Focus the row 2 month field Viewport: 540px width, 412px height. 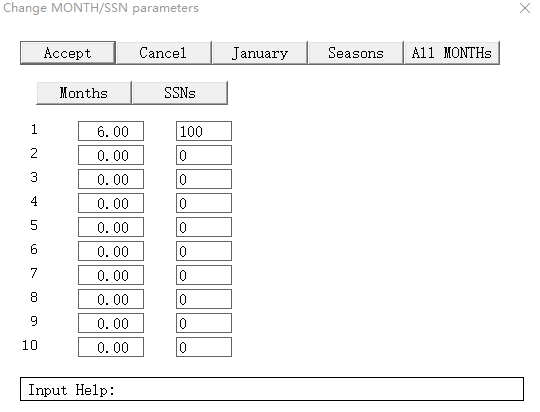point(111,155)
